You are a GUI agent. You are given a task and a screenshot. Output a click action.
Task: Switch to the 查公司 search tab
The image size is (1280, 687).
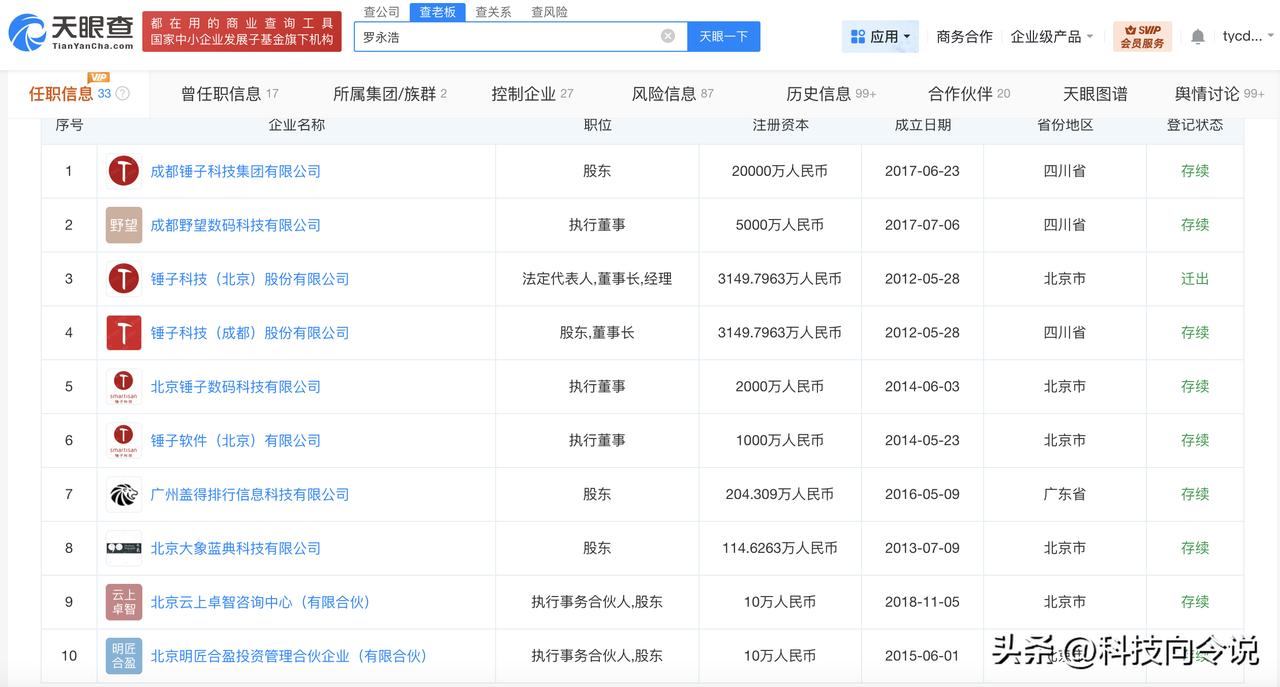381,12
